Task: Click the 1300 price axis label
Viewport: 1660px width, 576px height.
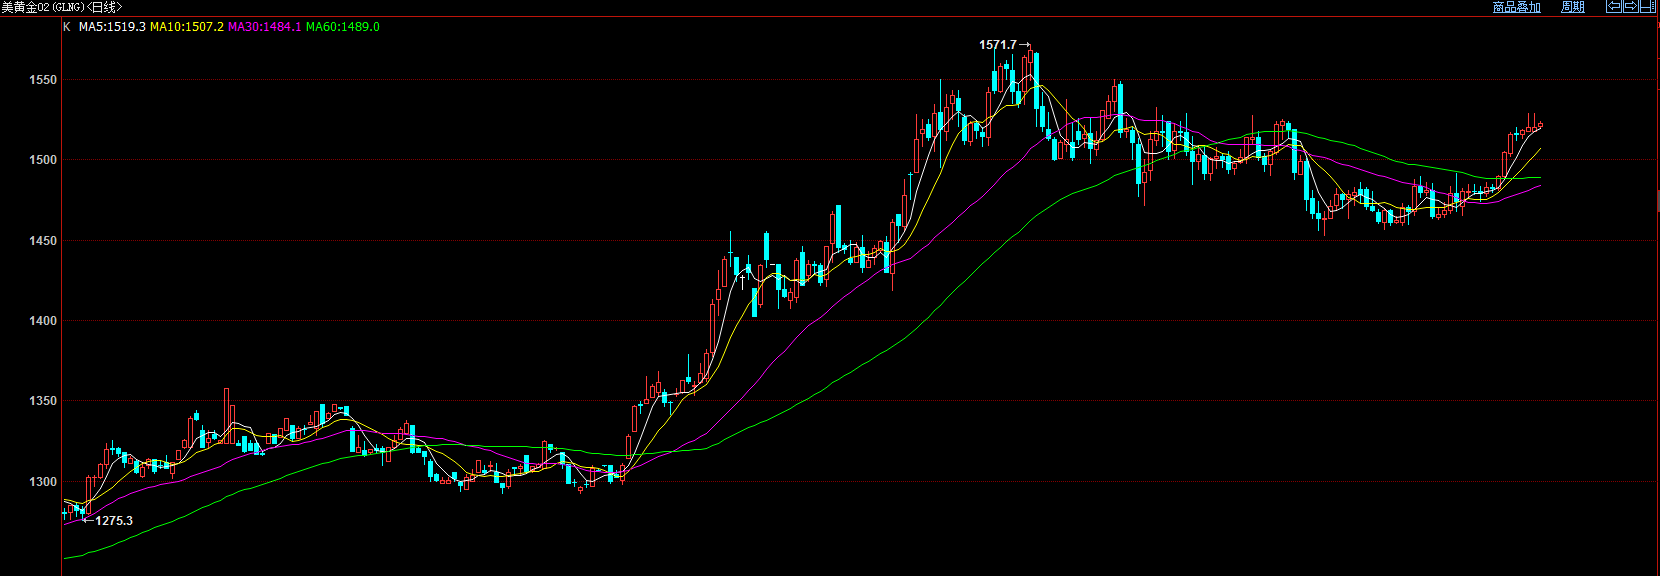Action: click(43, 482)
